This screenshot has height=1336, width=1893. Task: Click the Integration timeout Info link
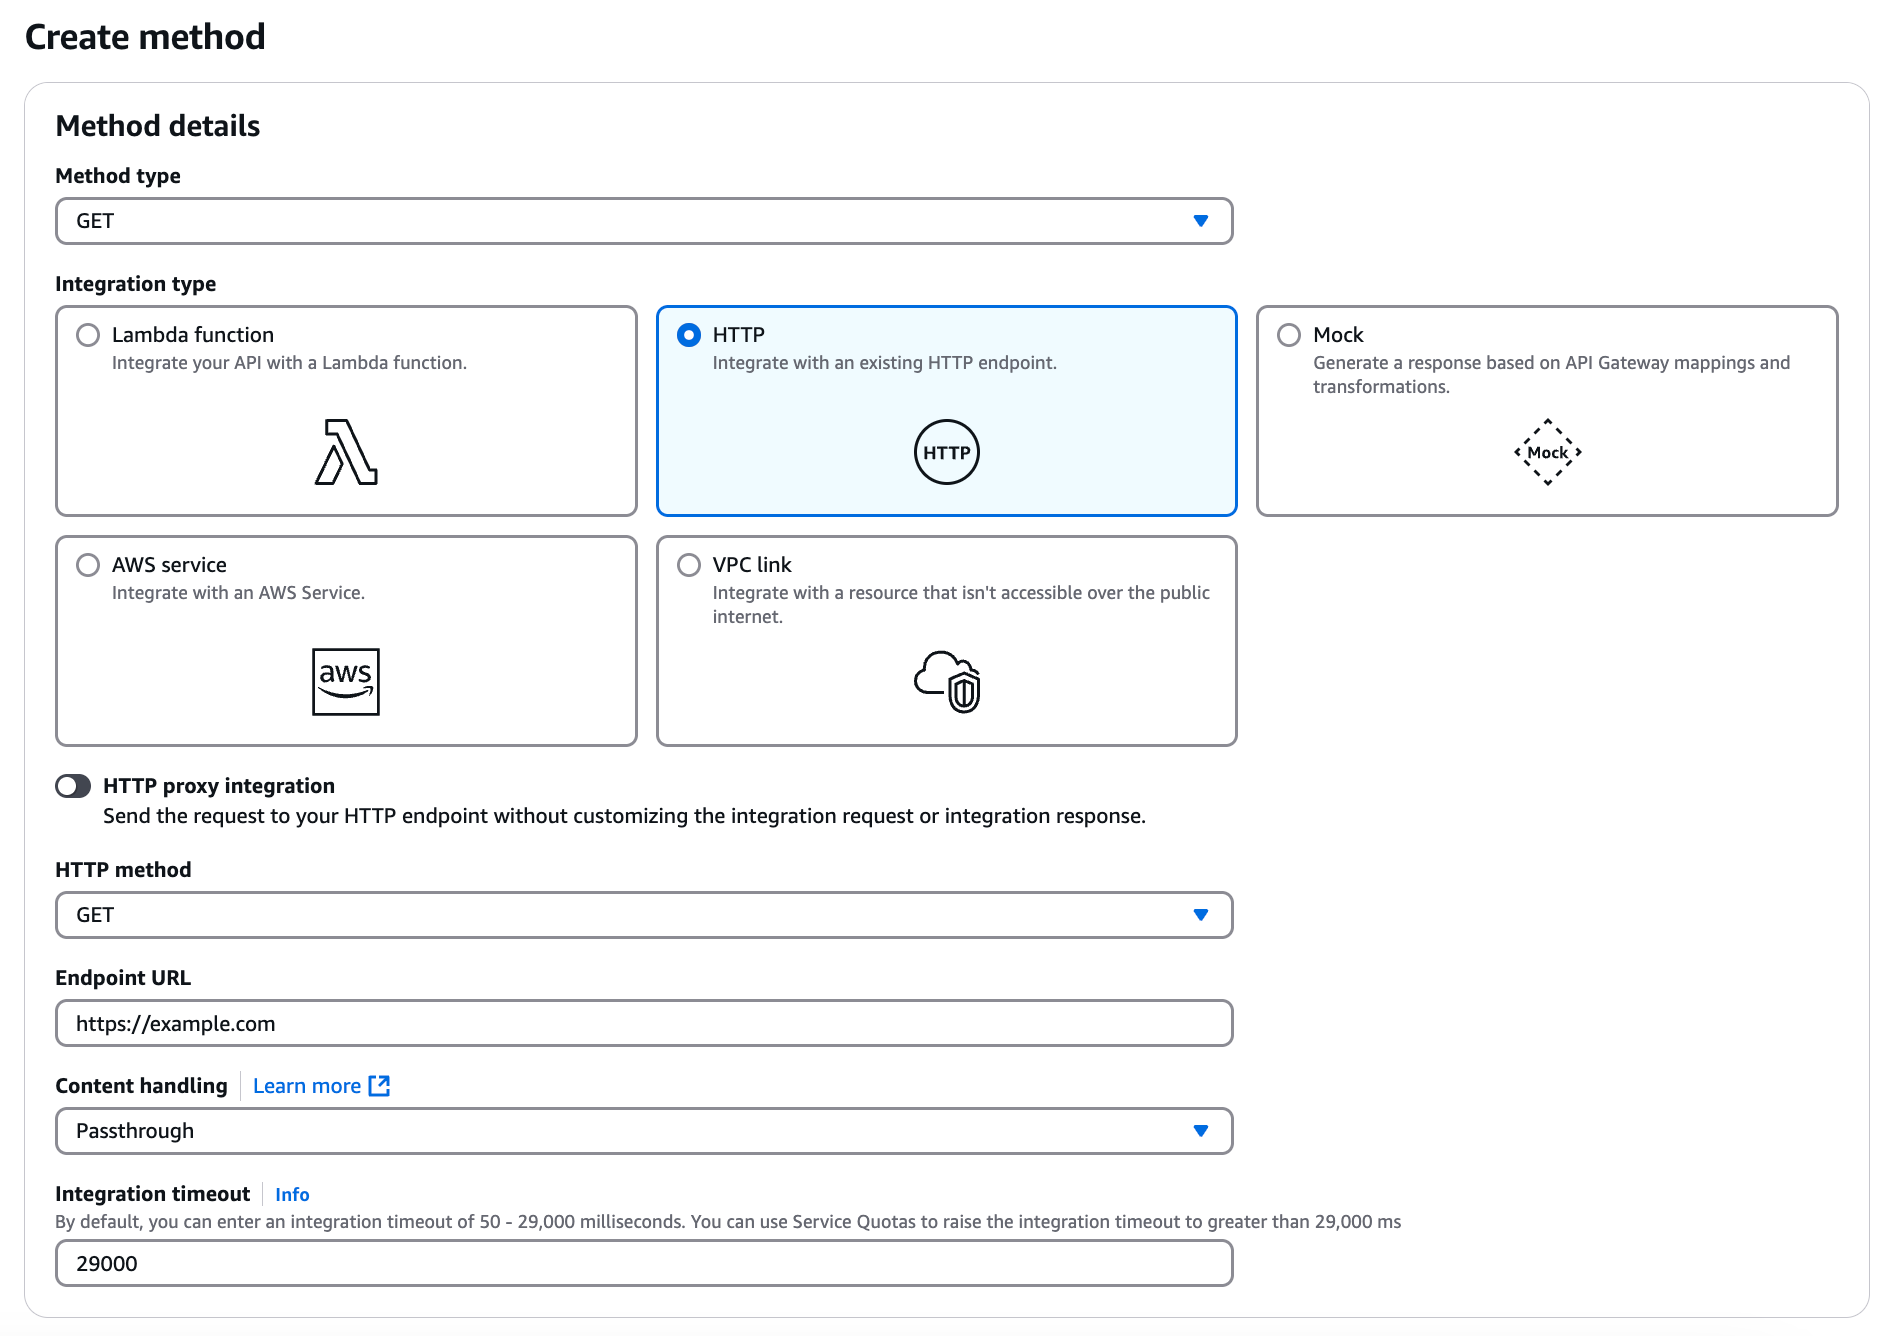292,1194
